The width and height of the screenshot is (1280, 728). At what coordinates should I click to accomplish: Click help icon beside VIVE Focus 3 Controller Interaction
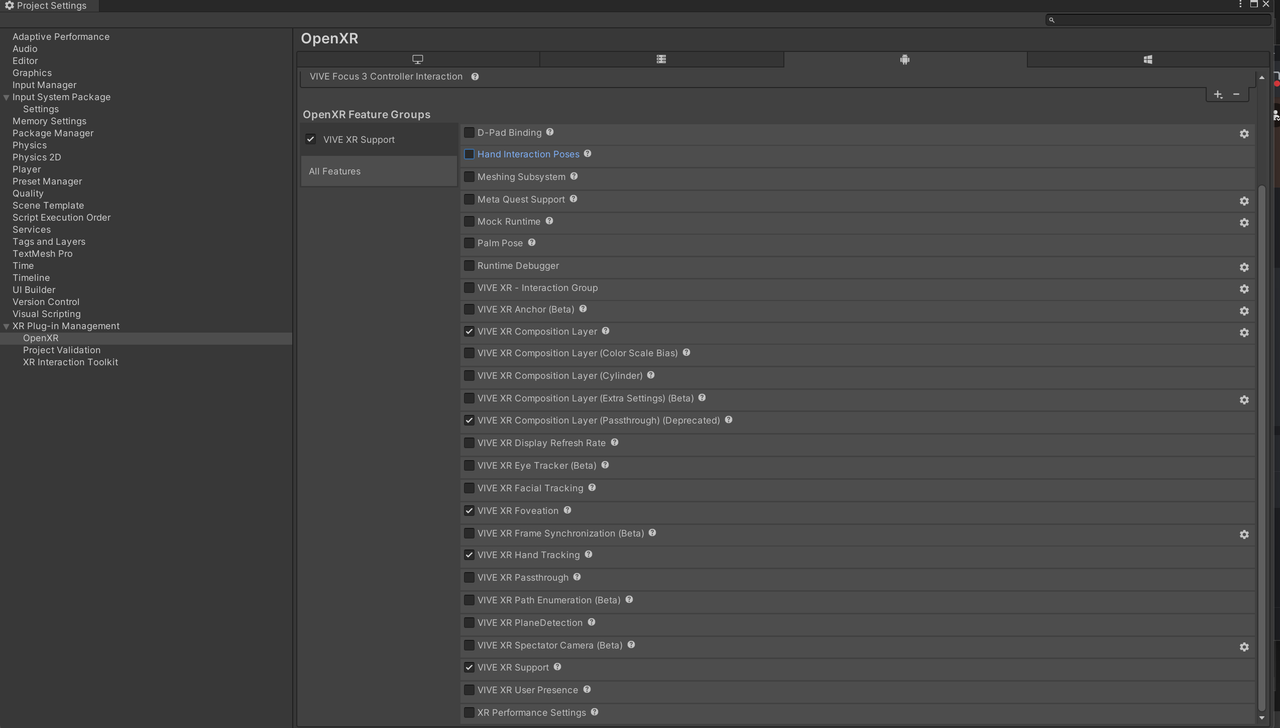point(474,76)
